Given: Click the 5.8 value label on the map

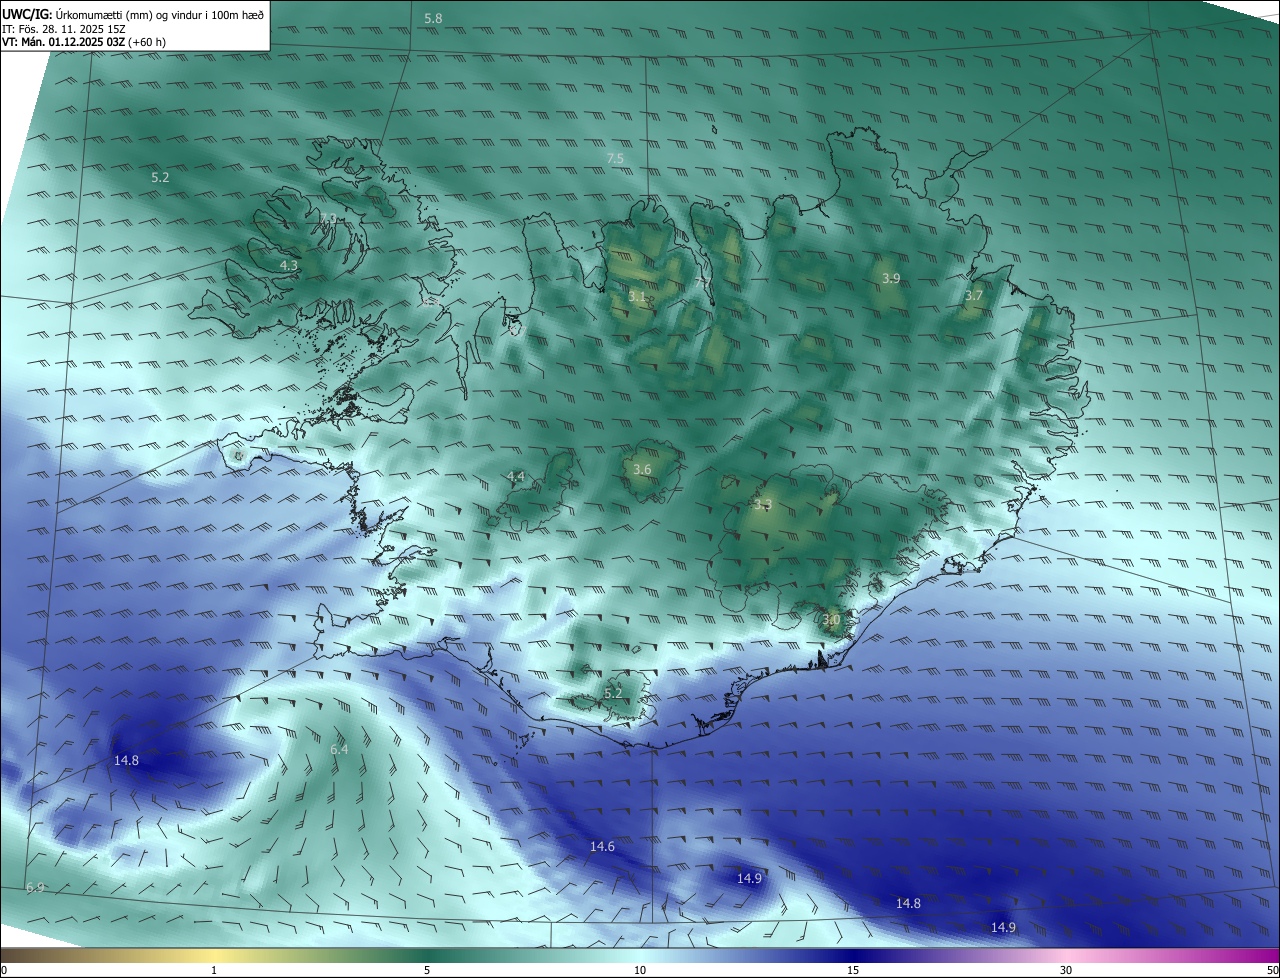Looking at the screenshot, I should [433, 19].
